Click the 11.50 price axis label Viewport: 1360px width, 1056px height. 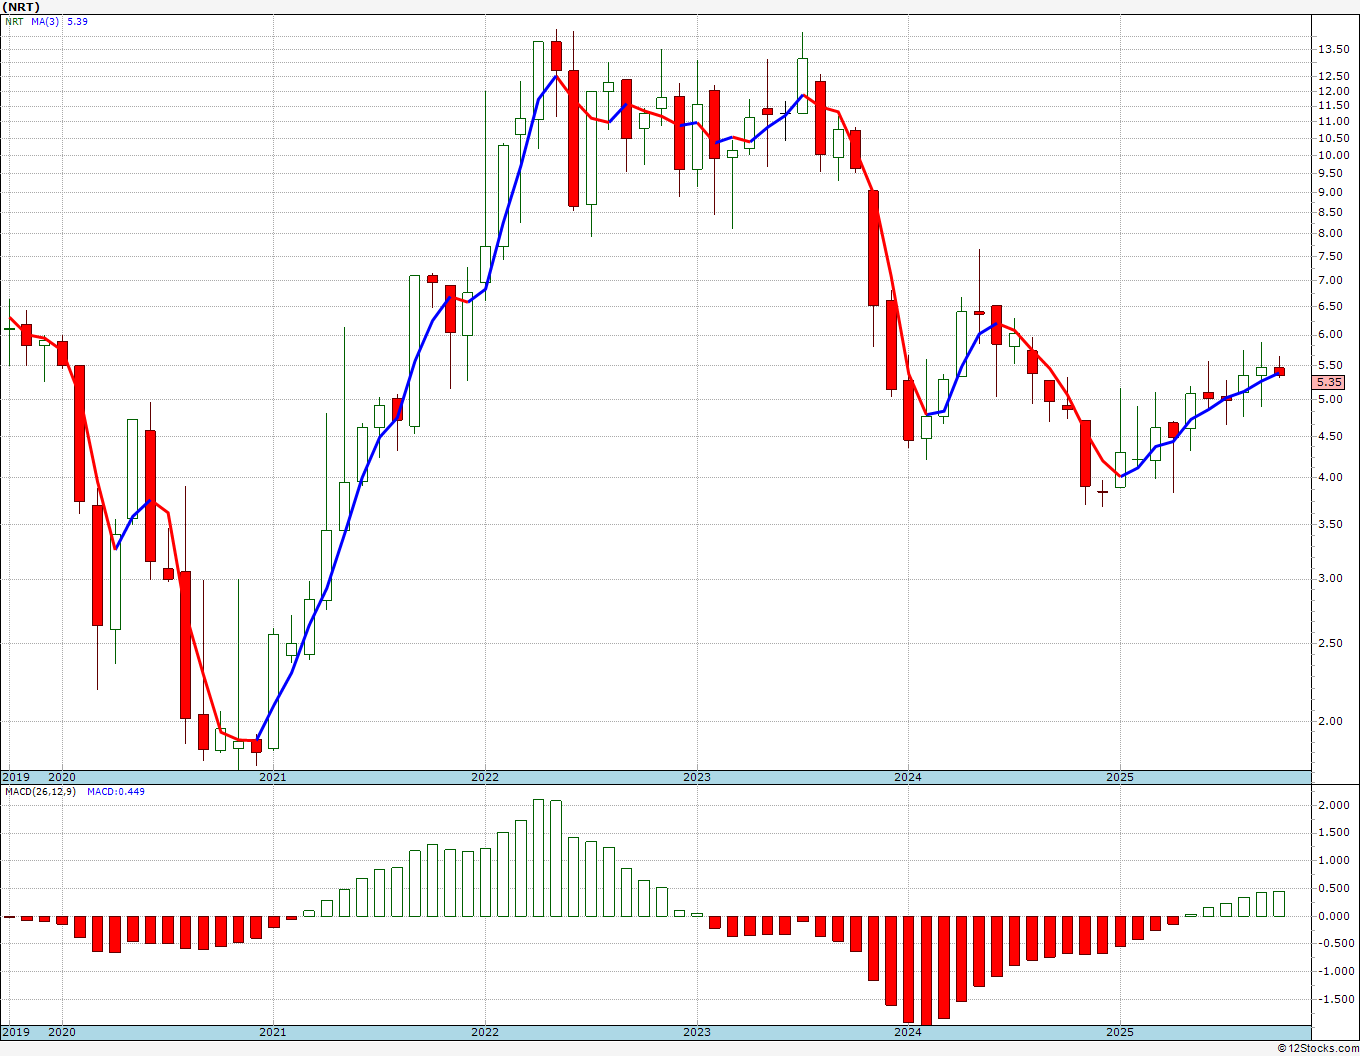click(1332, 106)
